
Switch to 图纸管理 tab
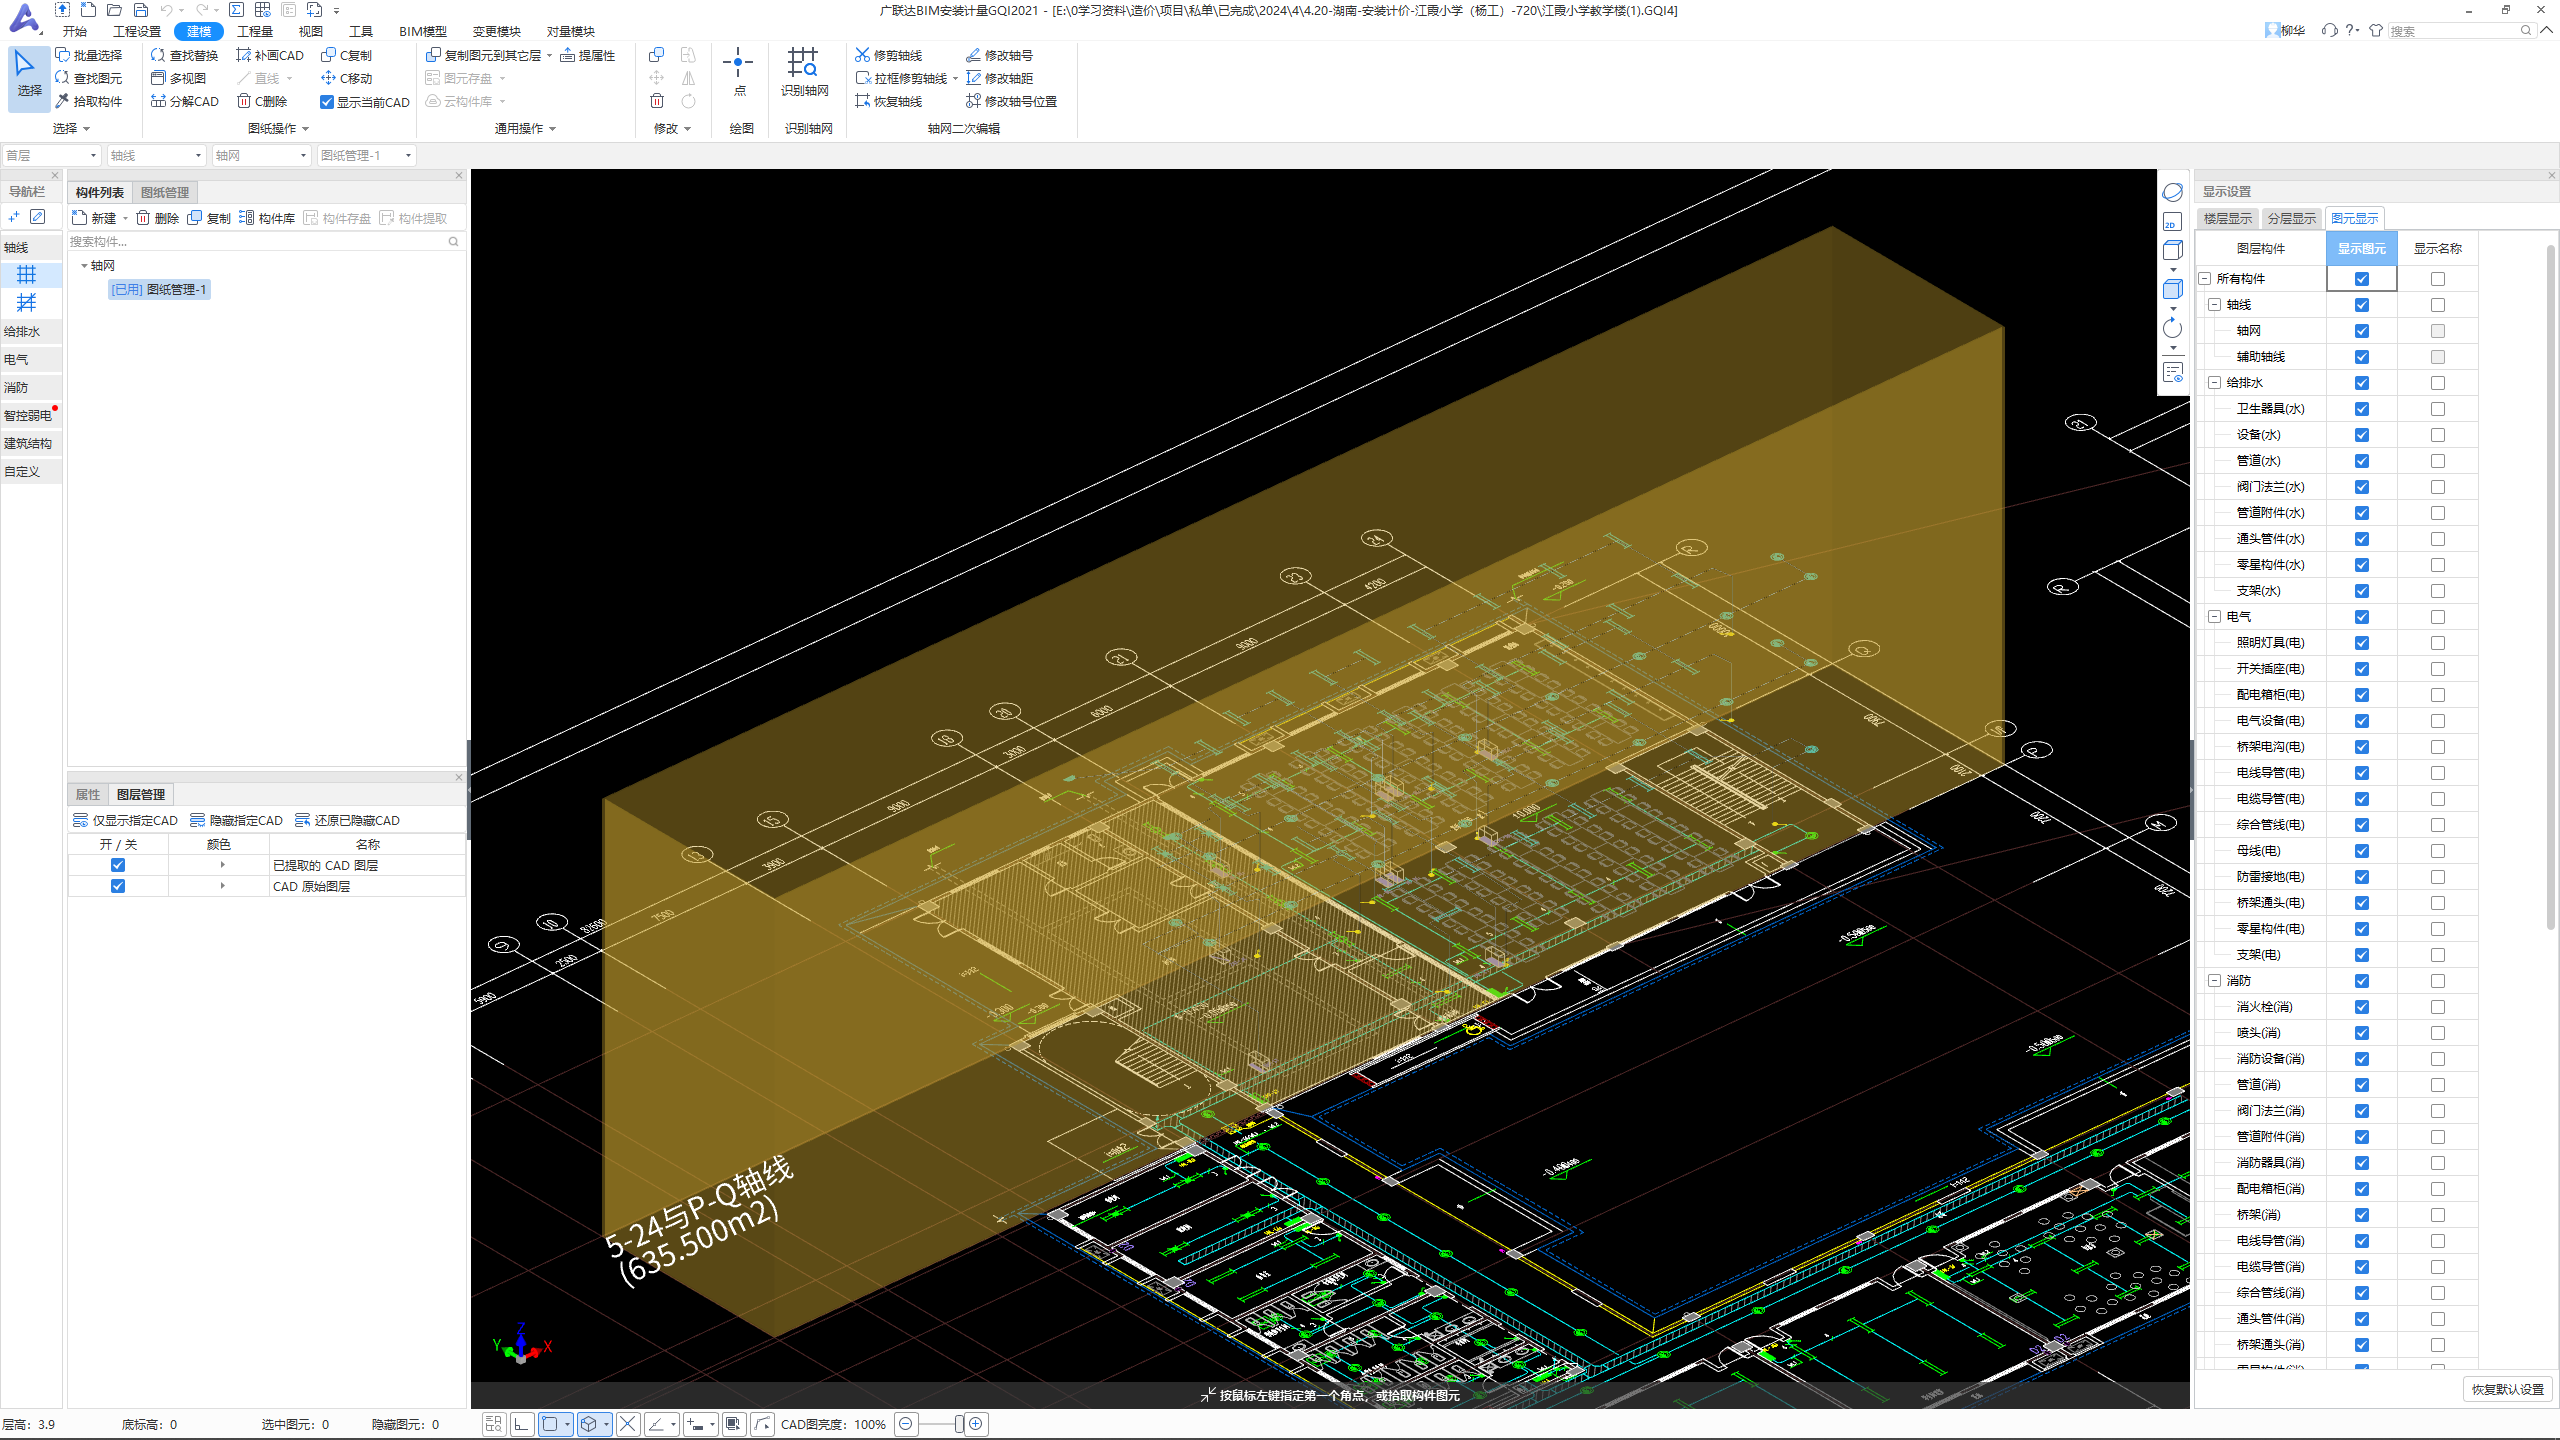click(165, 192)
